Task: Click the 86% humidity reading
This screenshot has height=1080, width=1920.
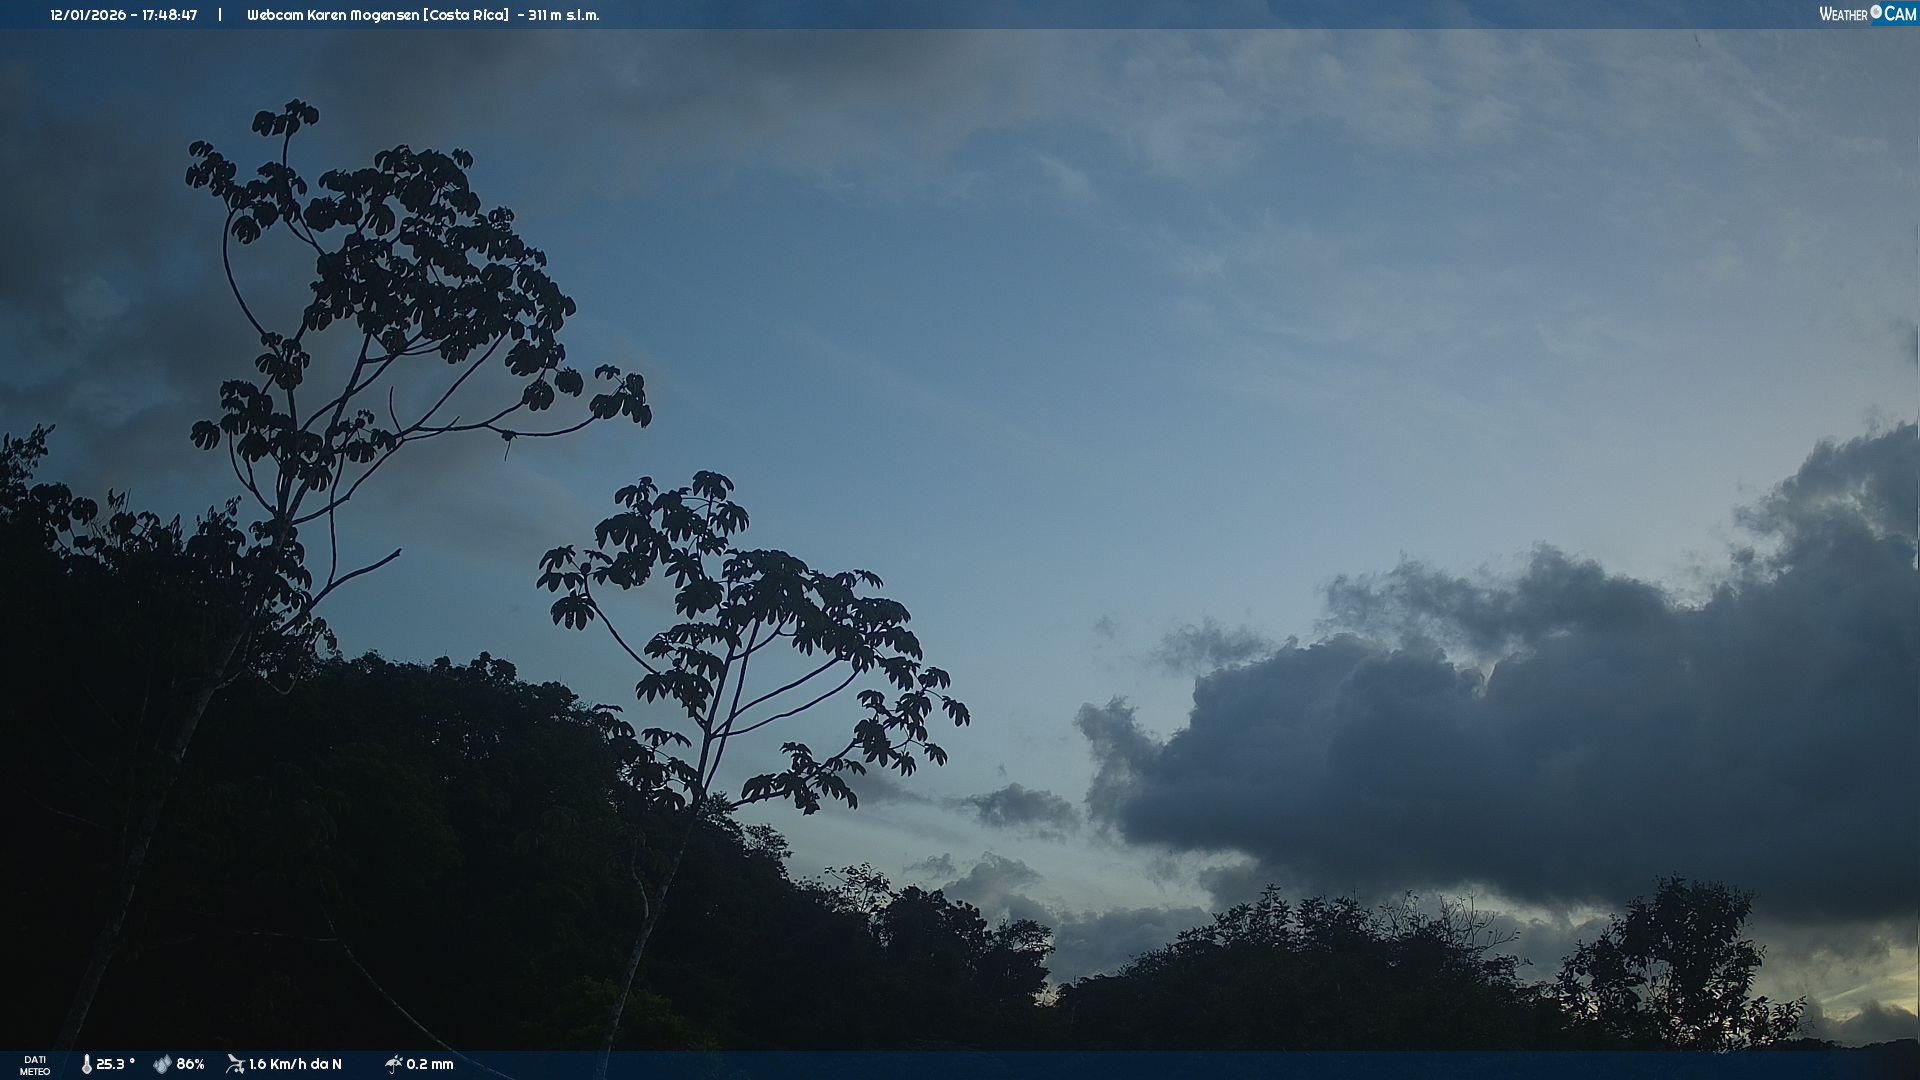Action: pyautogui.click(x=190, y=1065)
